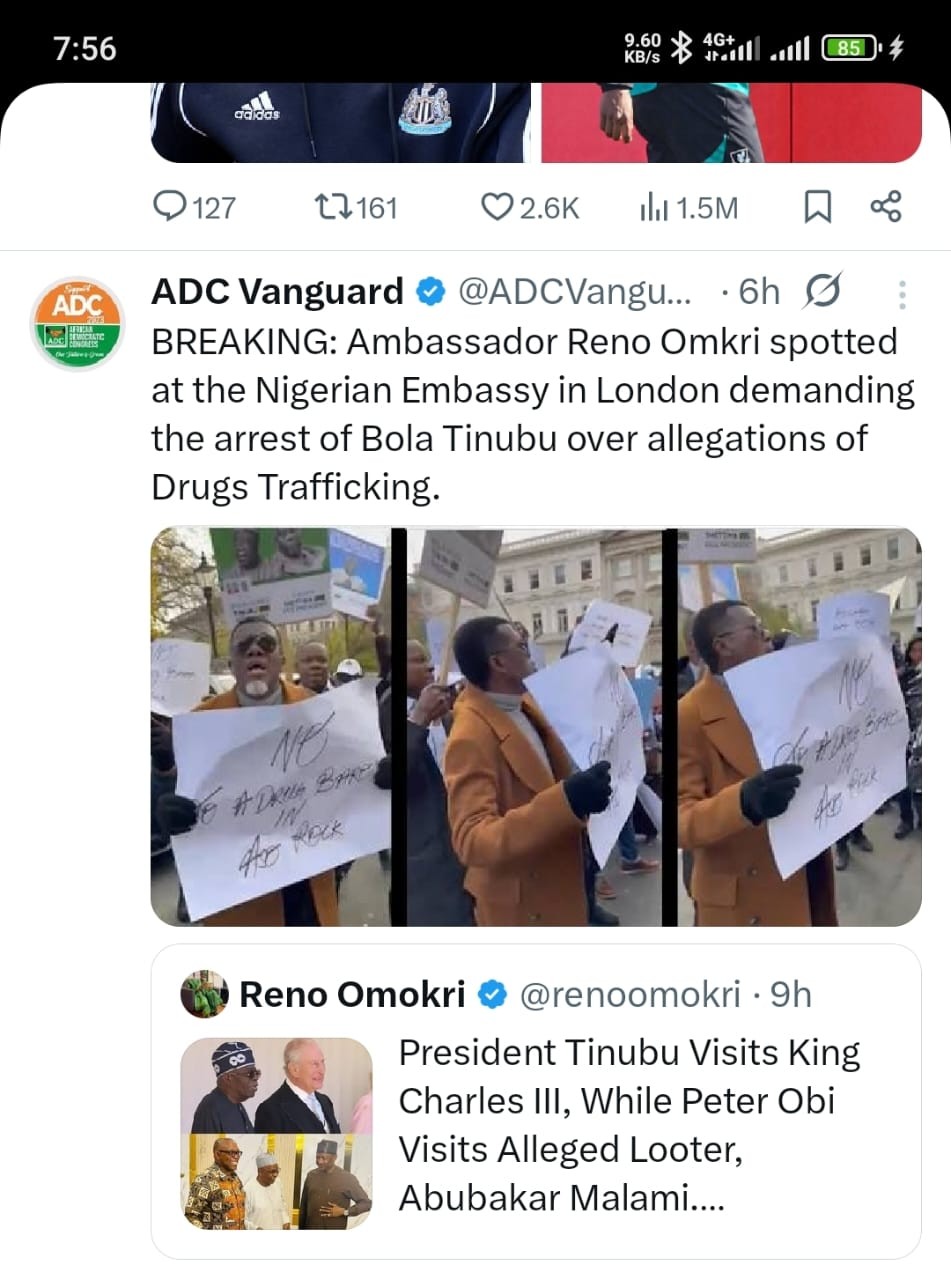Open the left protest photo

pos(270,727)
